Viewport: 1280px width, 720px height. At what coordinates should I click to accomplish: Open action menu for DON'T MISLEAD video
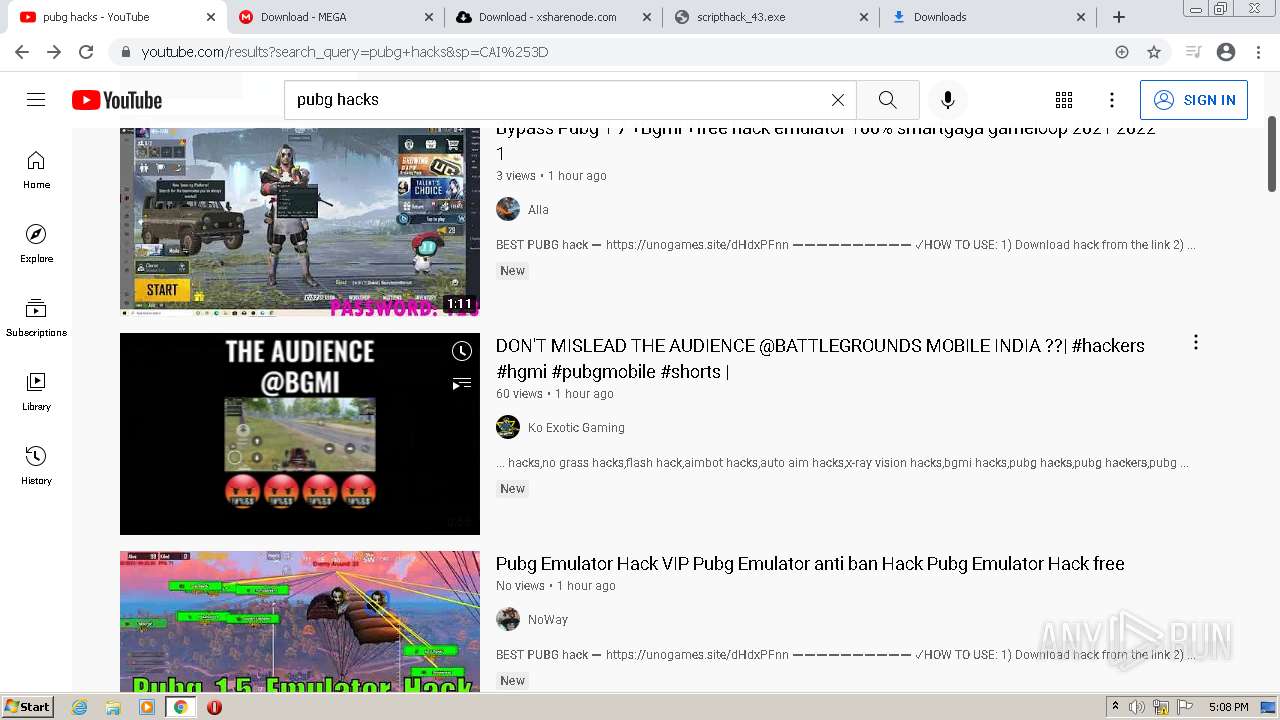(x=1195, y=343)
